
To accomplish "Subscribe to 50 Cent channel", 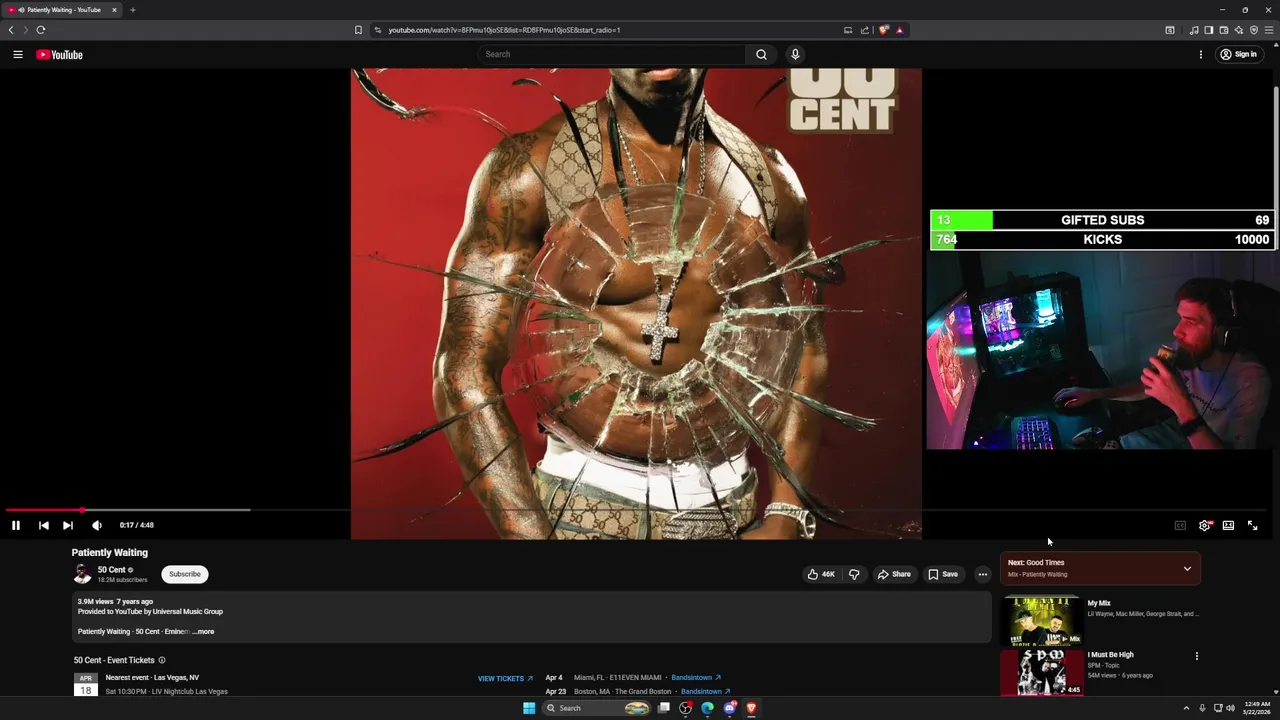I will pyautogui.click(x=185, y=574).
